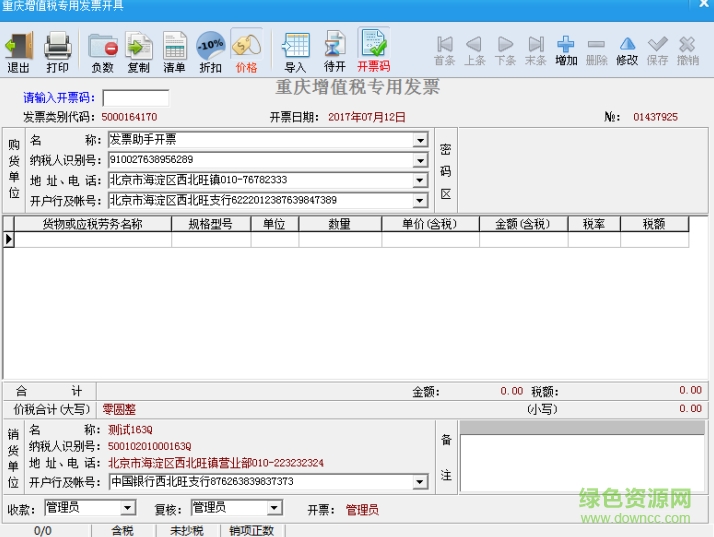
Task: Expand the buyer 名称 dropdown
Action: [x=420, y=141]
